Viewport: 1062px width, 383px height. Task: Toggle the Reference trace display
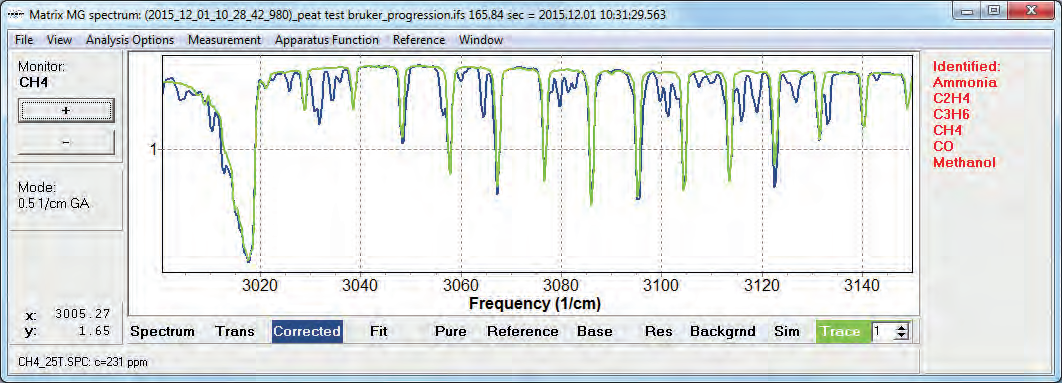(523, 331)
